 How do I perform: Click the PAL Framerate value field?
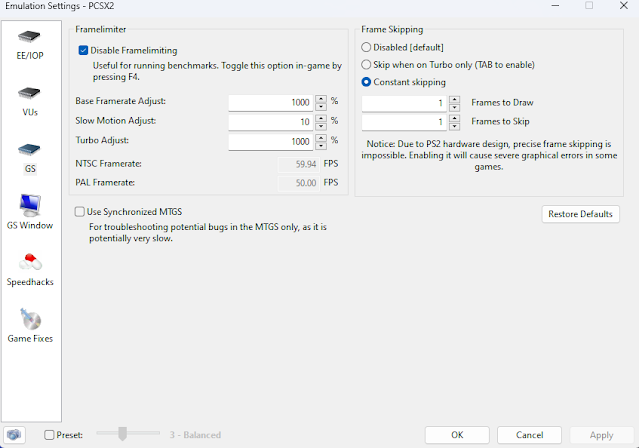click(298, 183)
